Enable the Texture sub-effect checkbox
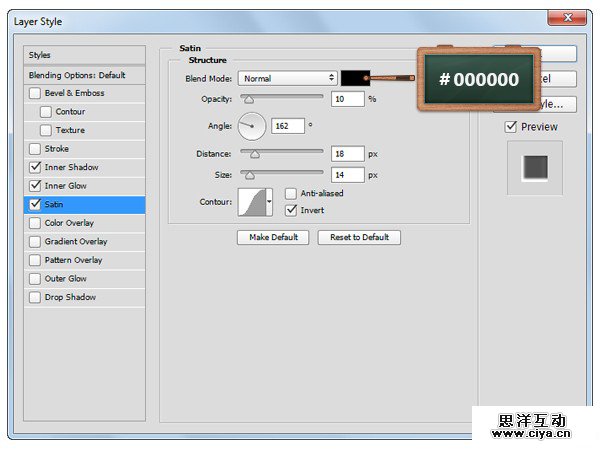Viewport: 600px width, 449px height. click(x=46, y=130)
